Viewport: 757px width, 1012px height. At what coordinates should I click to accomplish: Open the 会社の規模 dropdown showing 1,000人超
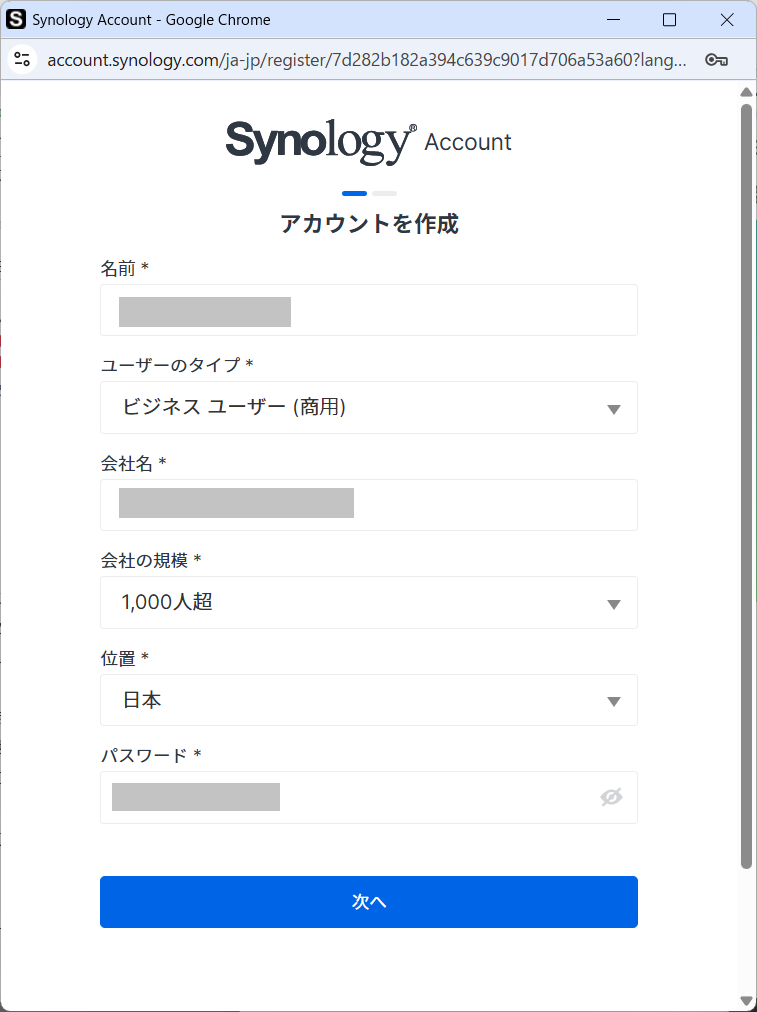pos(368,603)
